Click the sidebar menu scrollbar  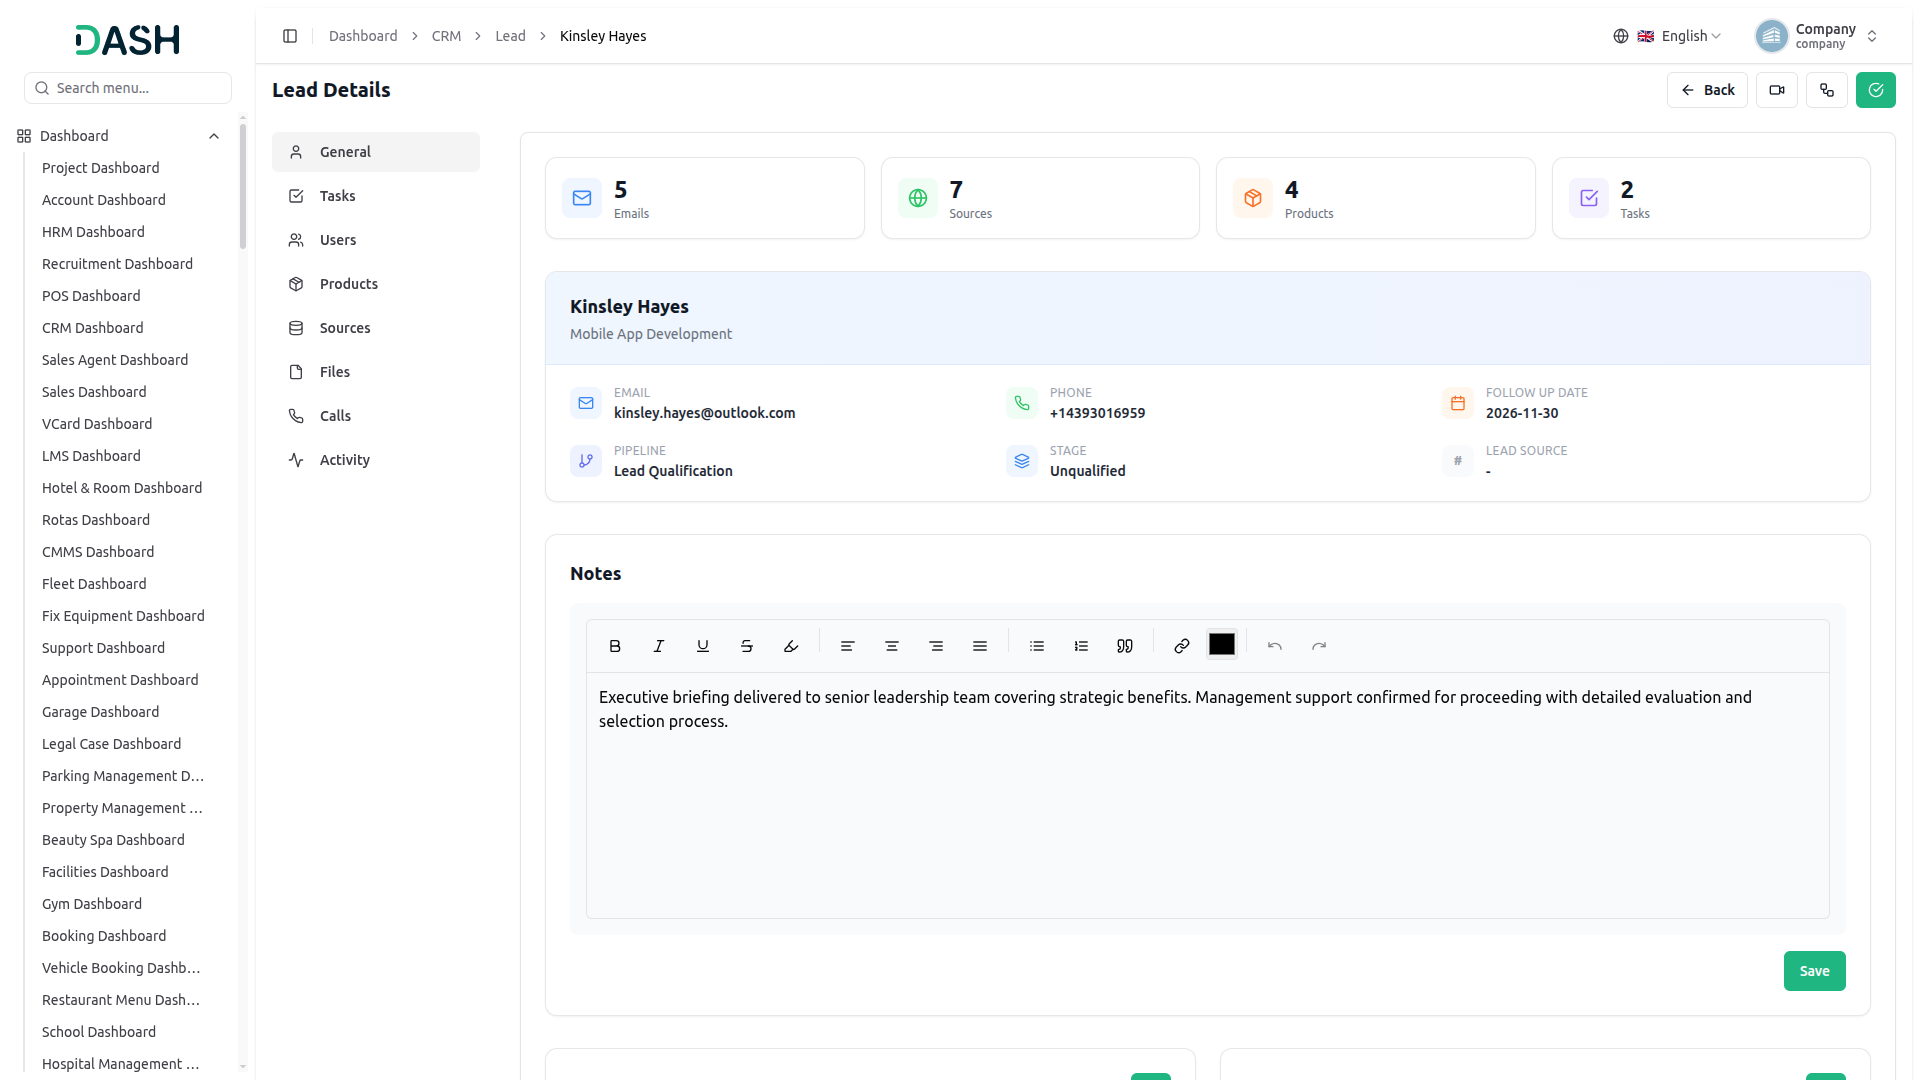[x=243, y=187]
